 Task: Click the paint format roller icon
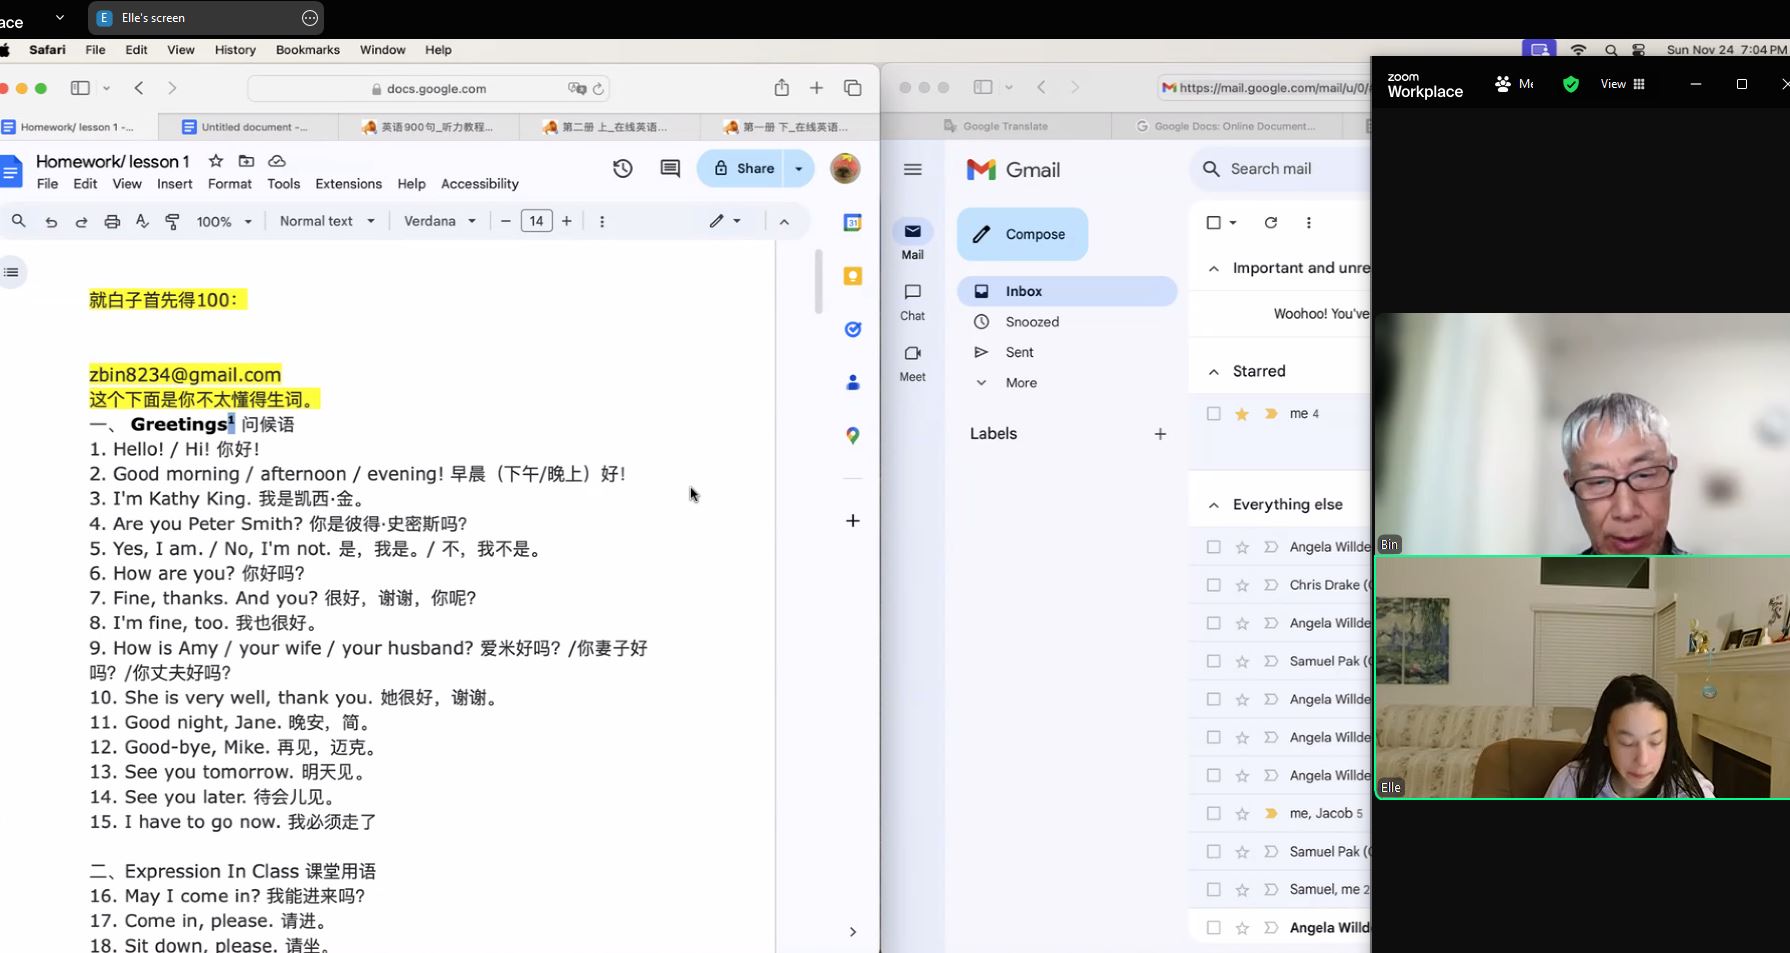coord(172,222)
